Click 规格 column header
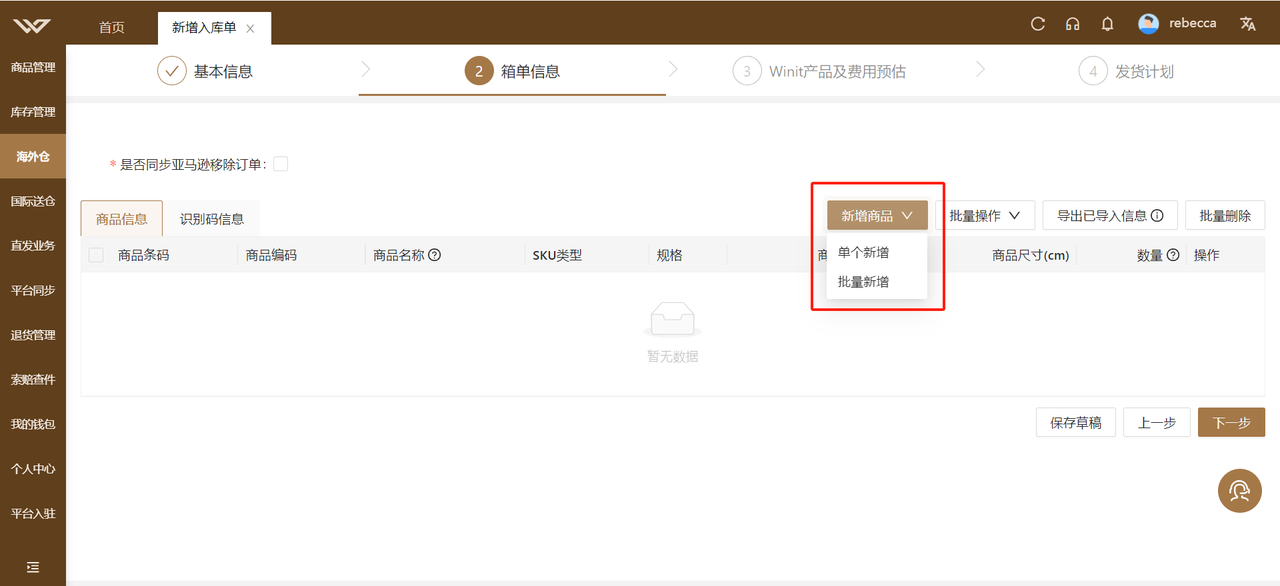This screenshot has height=586, width=1280. click(669, 255)
